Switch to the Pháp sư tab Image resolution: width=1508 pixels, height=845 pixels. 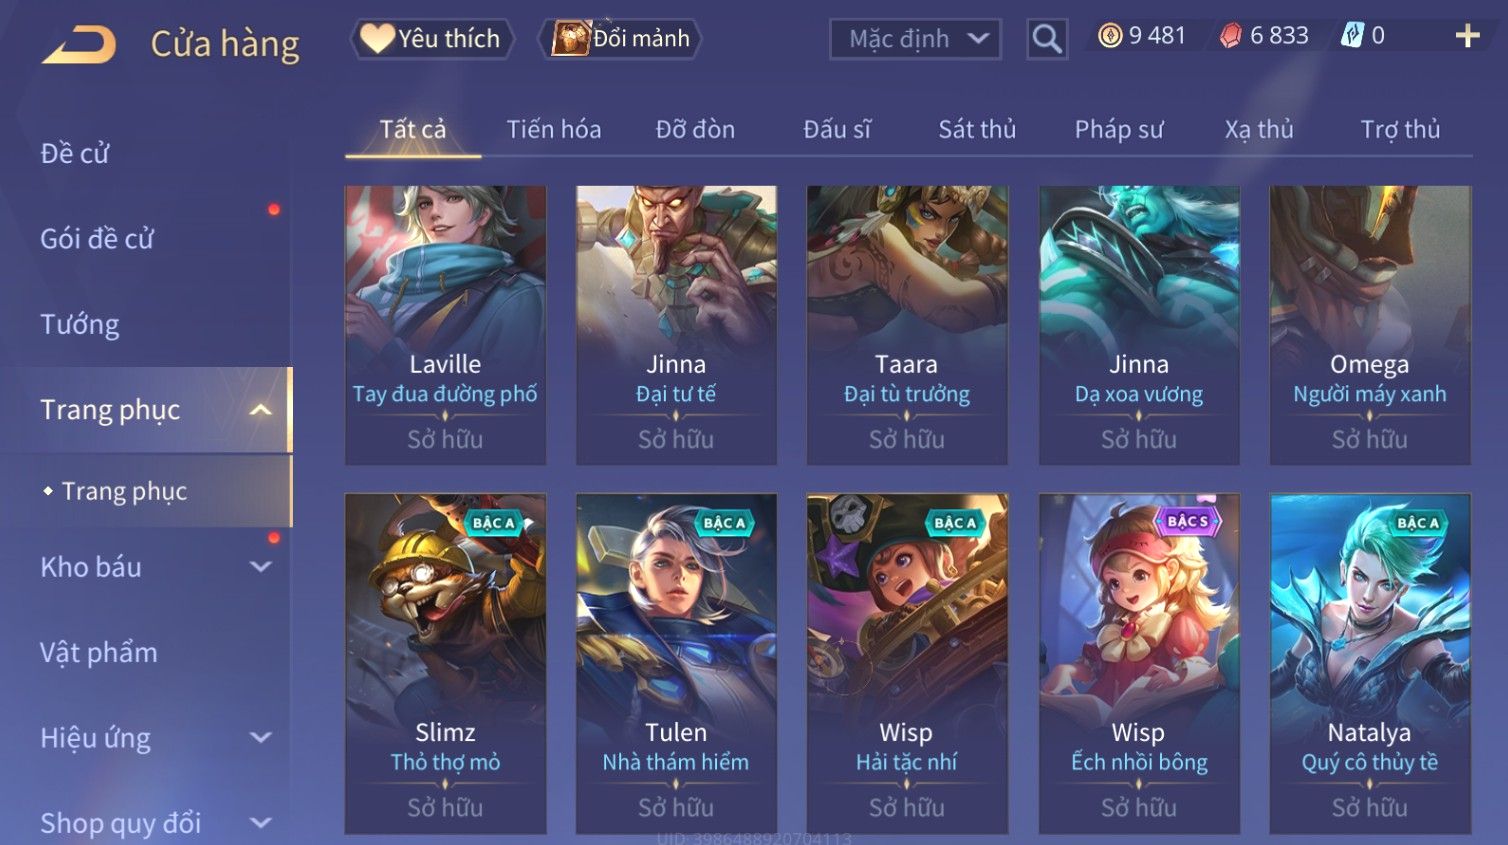tap(1119, 129)
